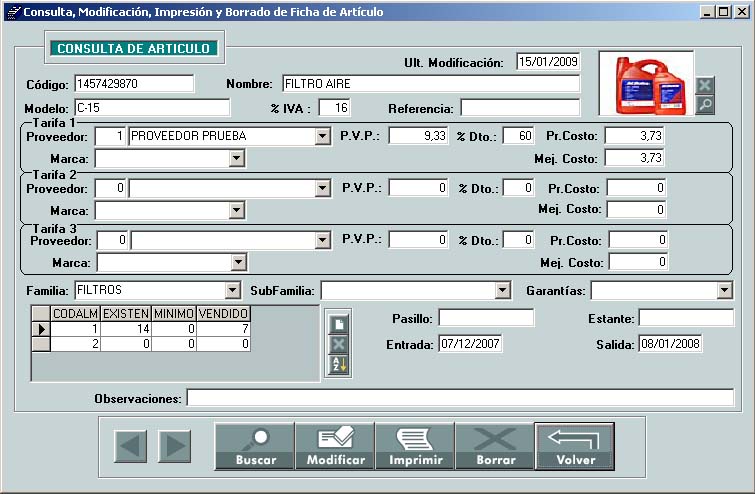Click VENDIDO cell with value 7

[x=223, y=329]
